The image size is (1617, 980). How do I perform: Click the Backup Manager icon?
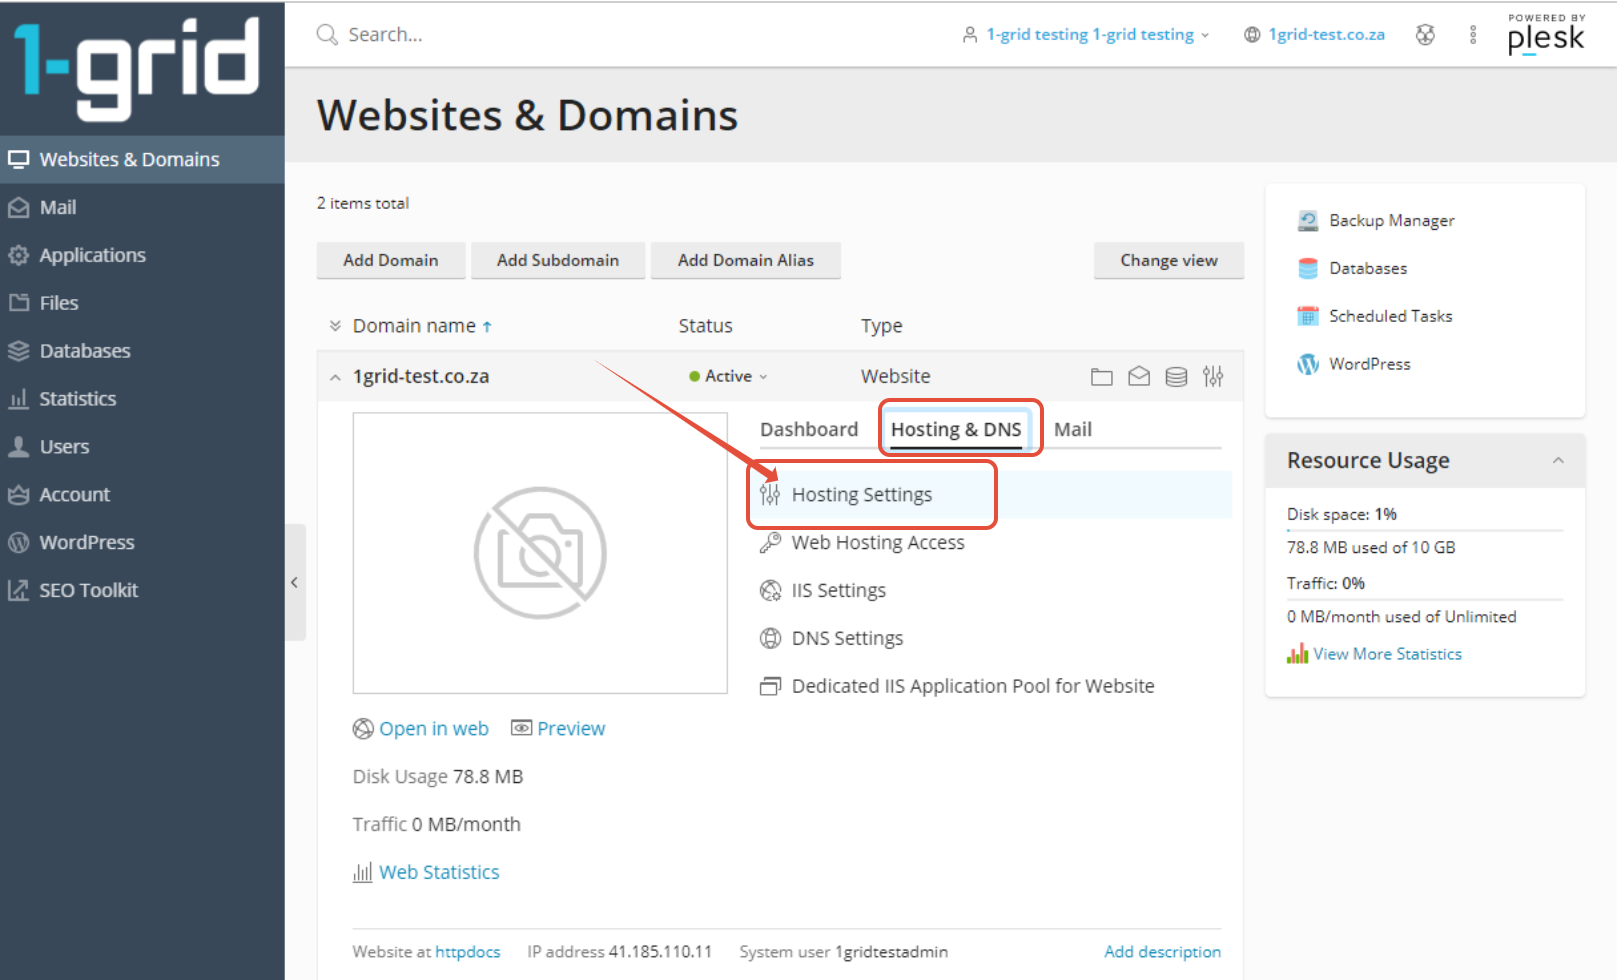click(1307, 221)
